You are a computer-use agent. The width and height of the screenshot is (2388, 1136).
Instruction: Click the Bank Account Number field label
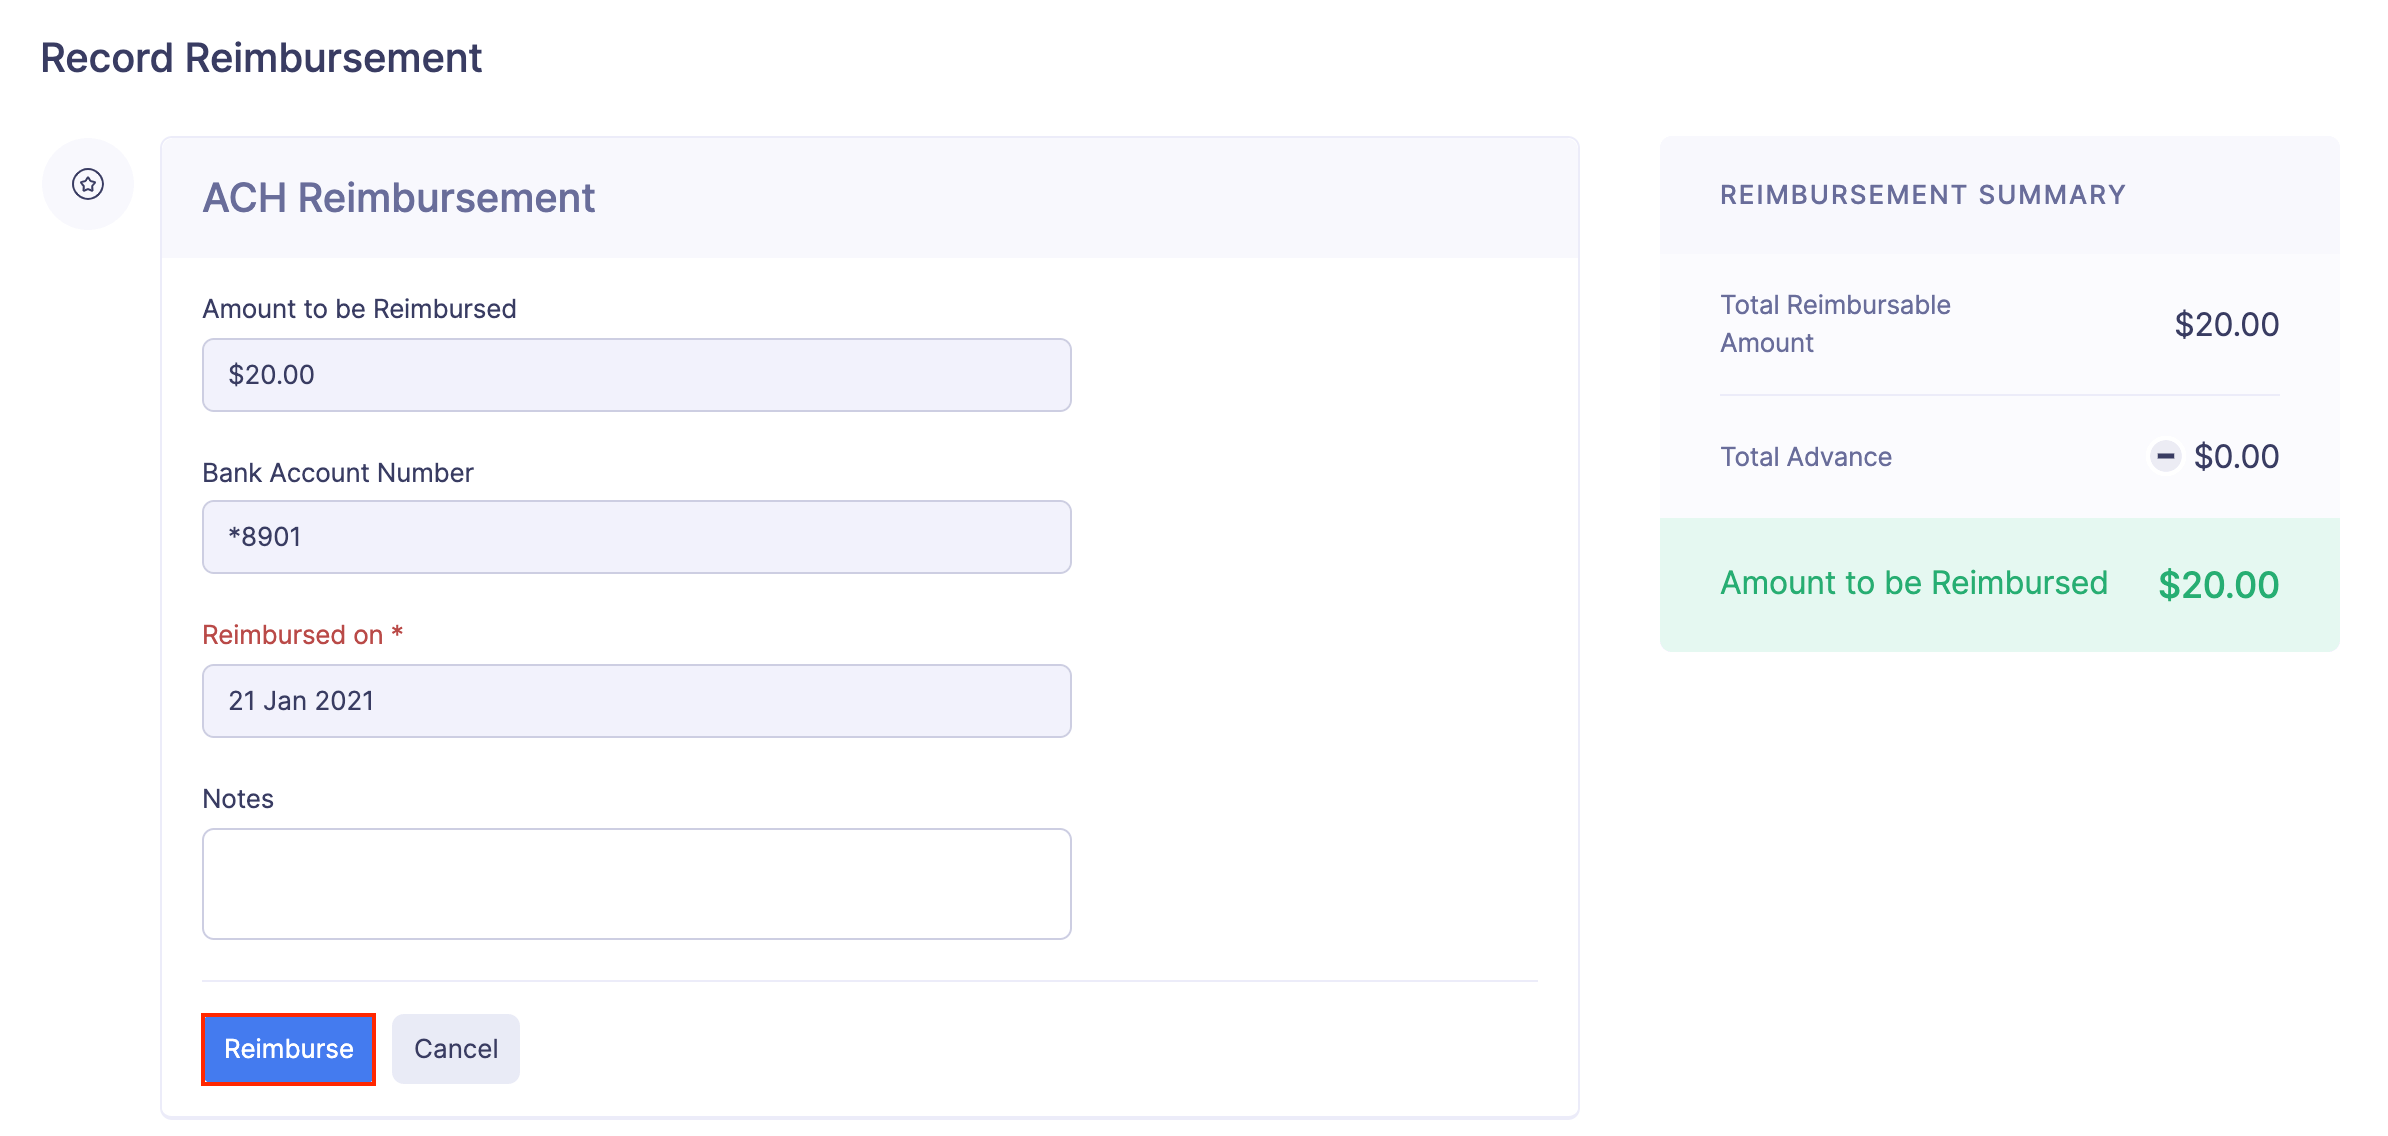338,473
